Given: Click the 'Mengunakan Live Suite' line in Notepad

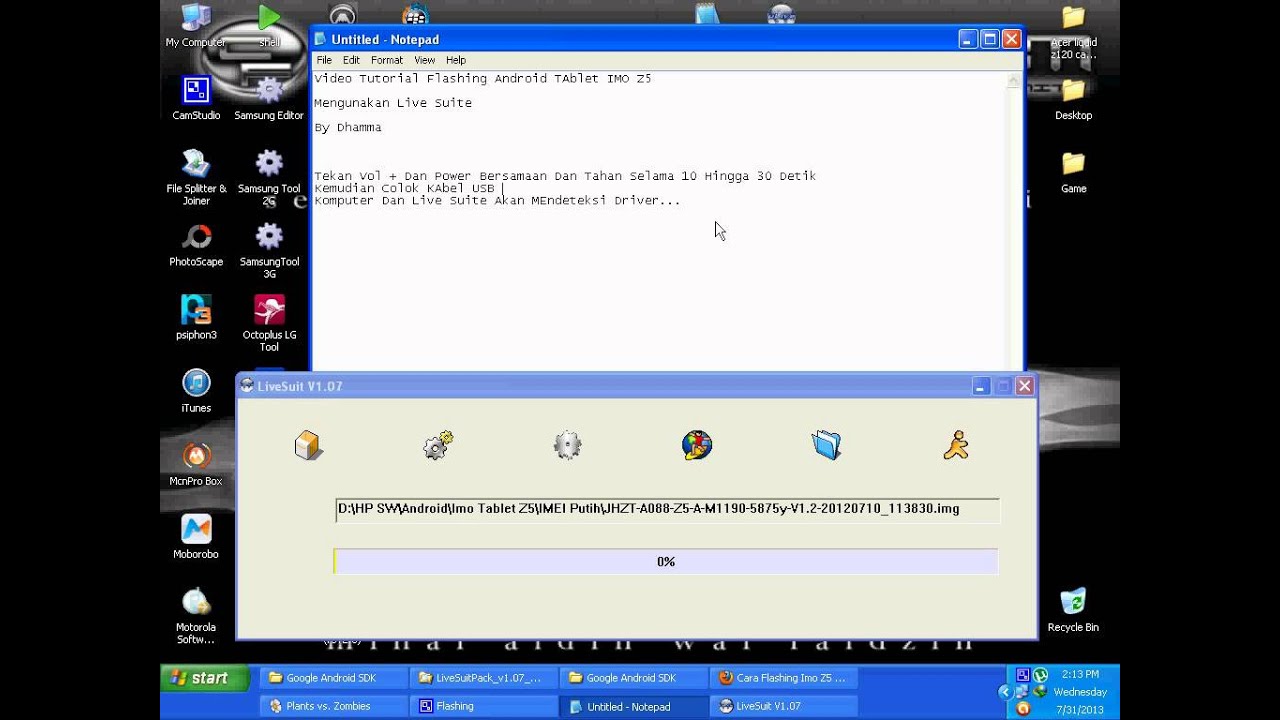Looking at the screenshot, I should click(x=393, y=103).
